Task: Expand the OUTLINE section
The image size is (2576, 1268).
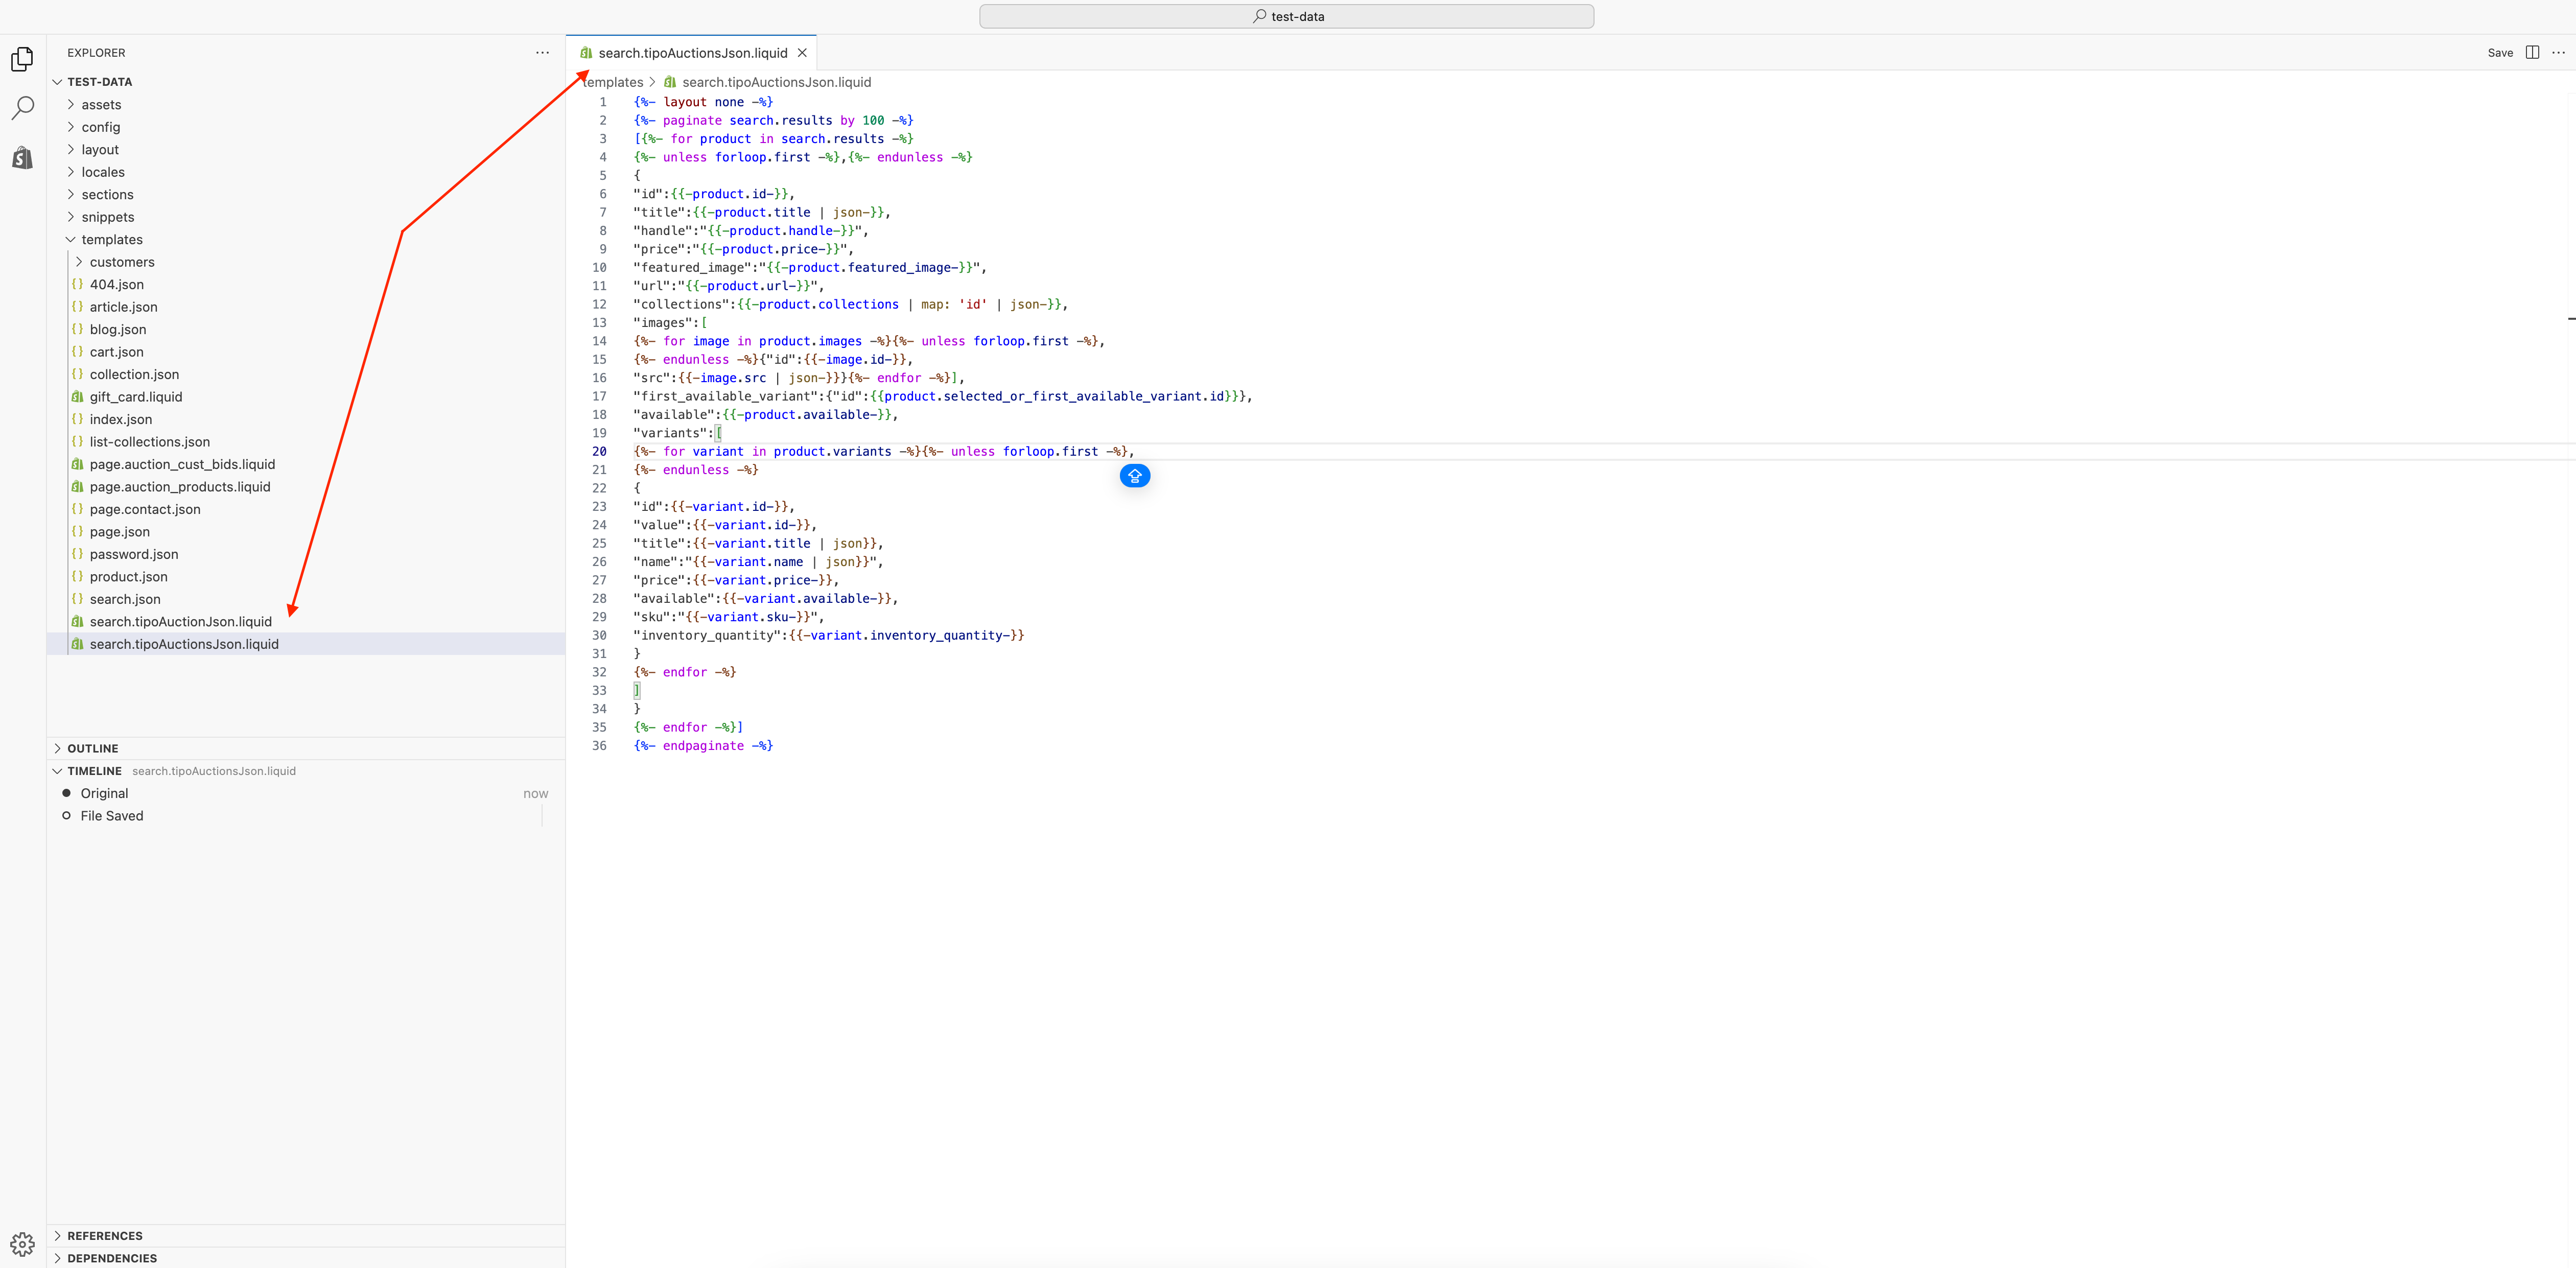Action: pos(93,749)
